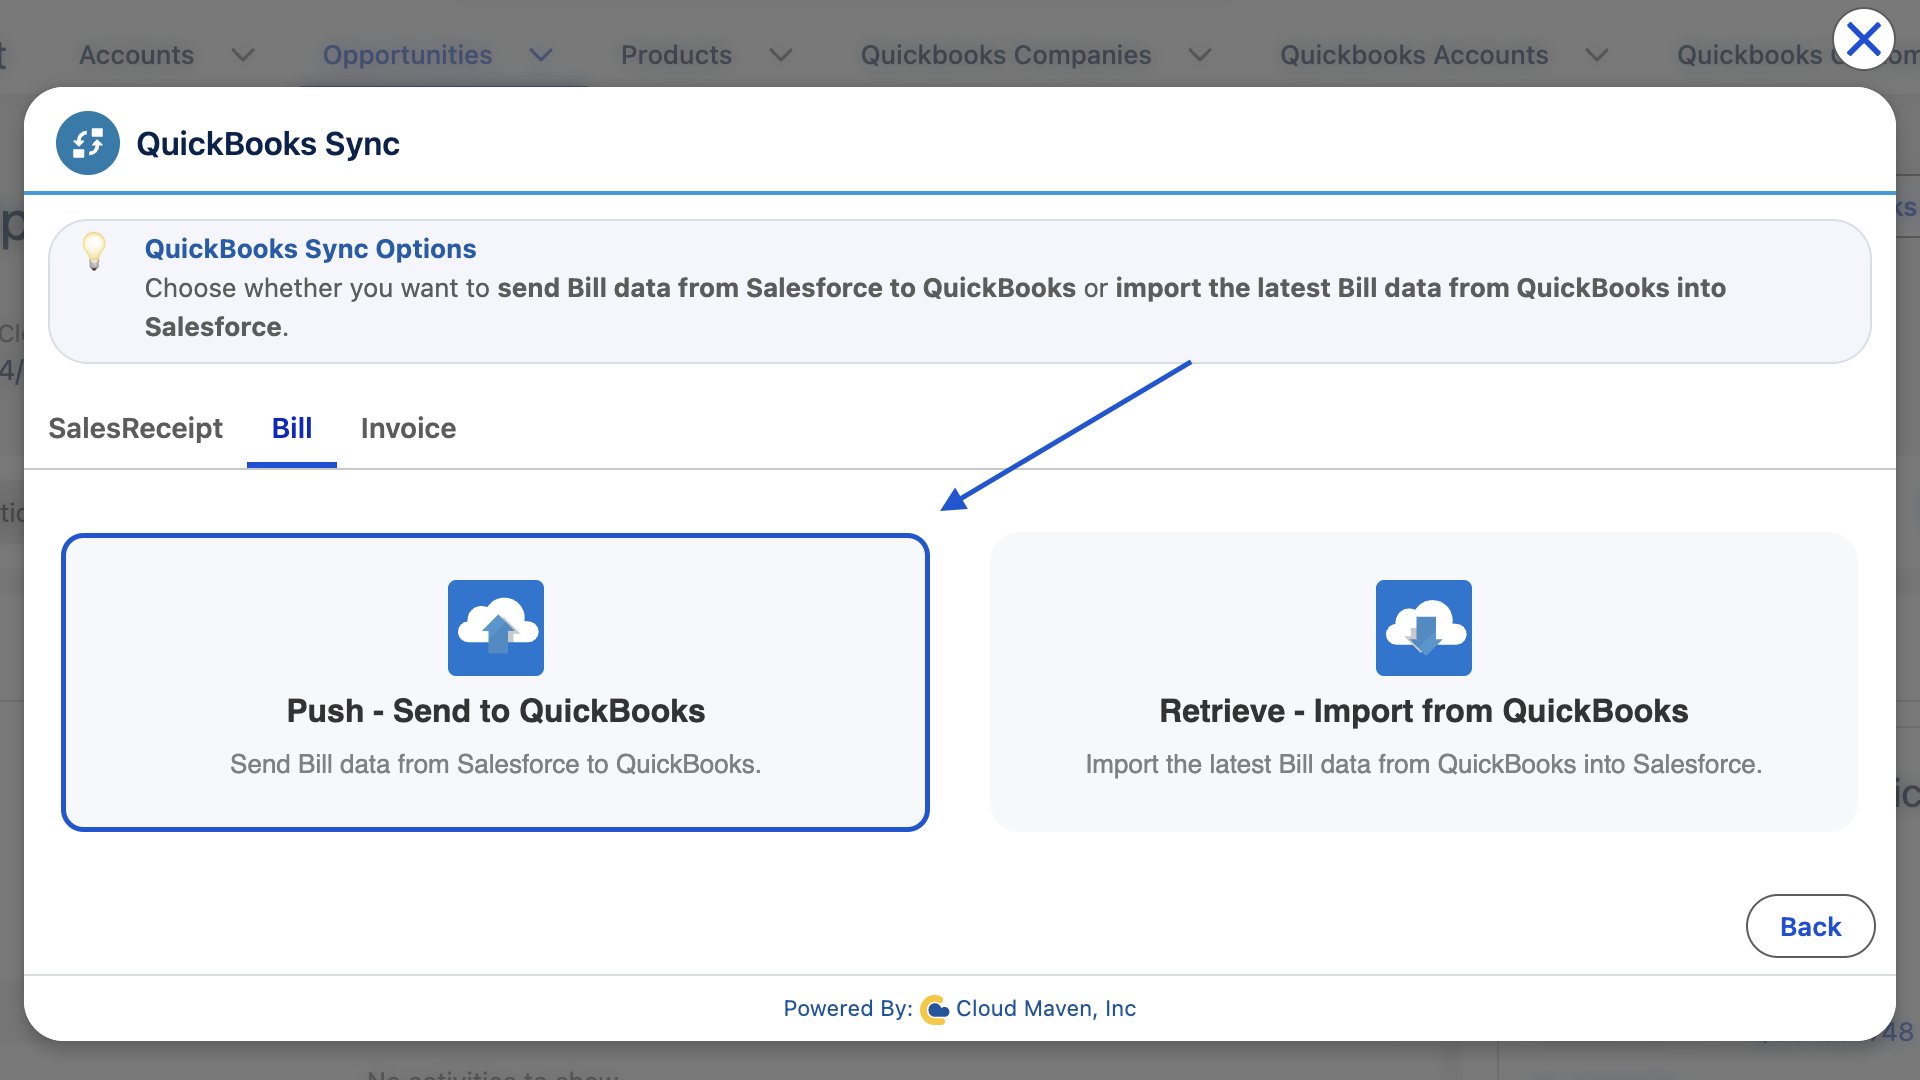Click the Cloud Maven logo icon
The height and width of the screenshot is (1080, 1920).
[x=934, y=1010]
